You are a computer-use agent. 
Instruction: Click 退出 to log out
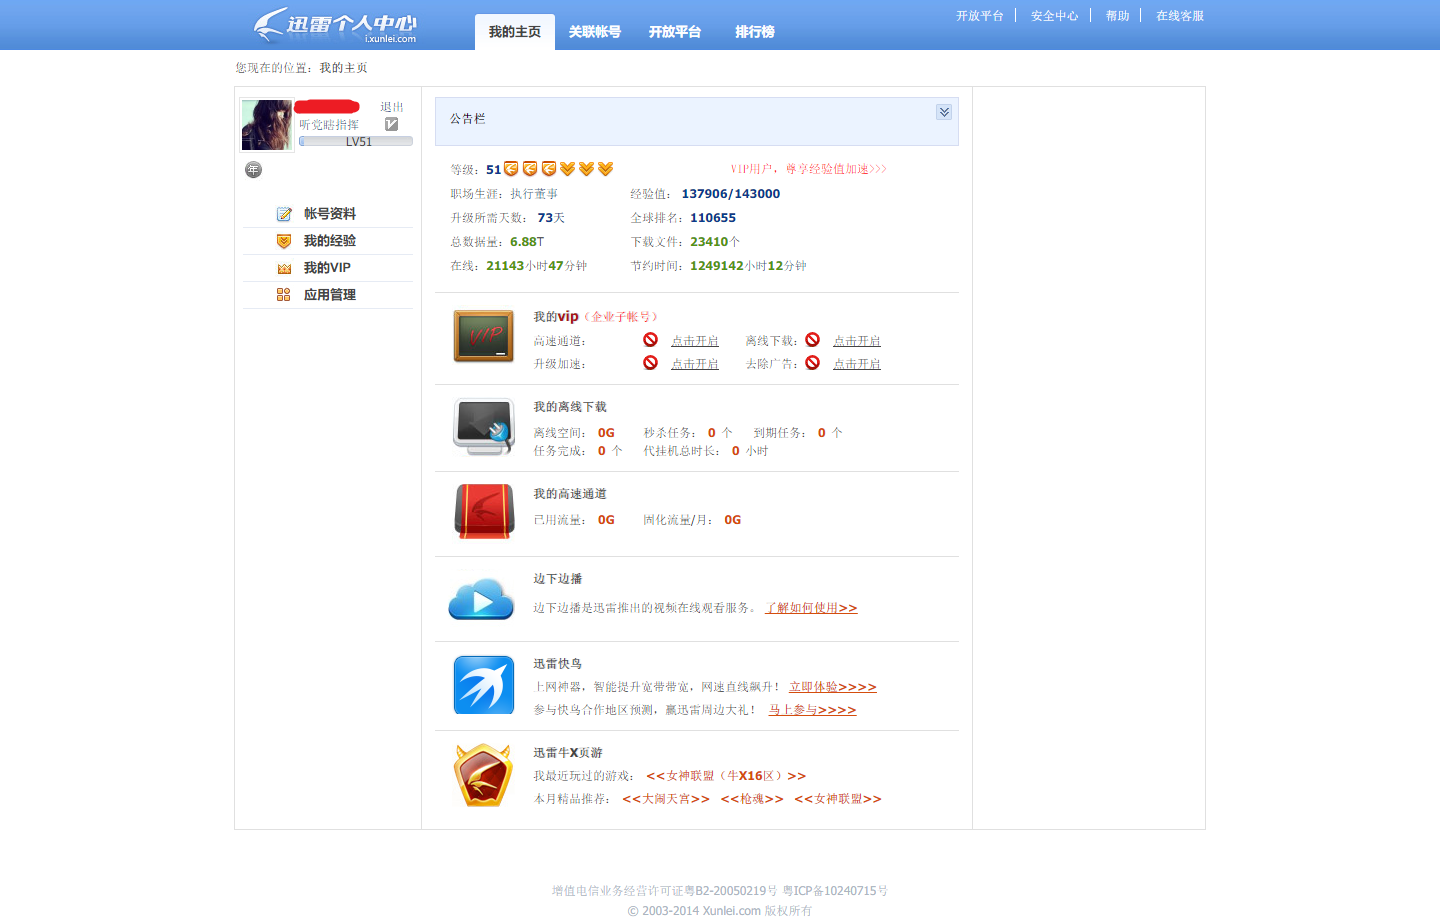[391, 107]
